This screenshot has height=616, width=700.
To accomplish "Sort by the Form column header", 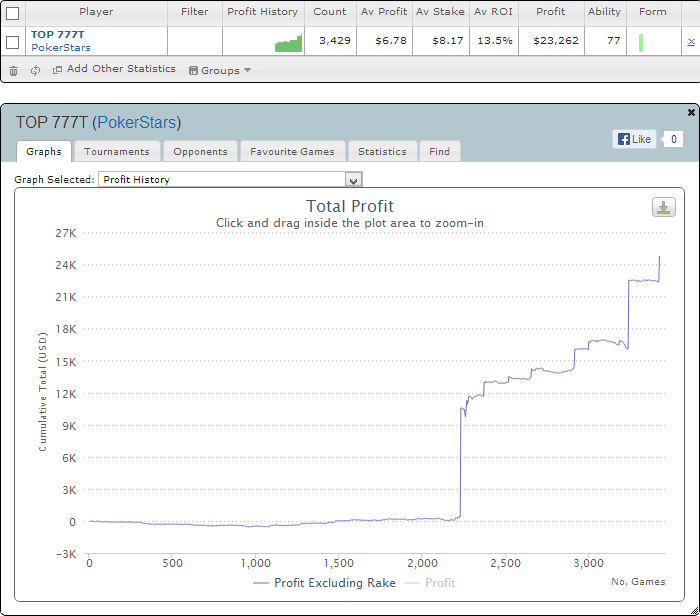I will tap(653, 12).
